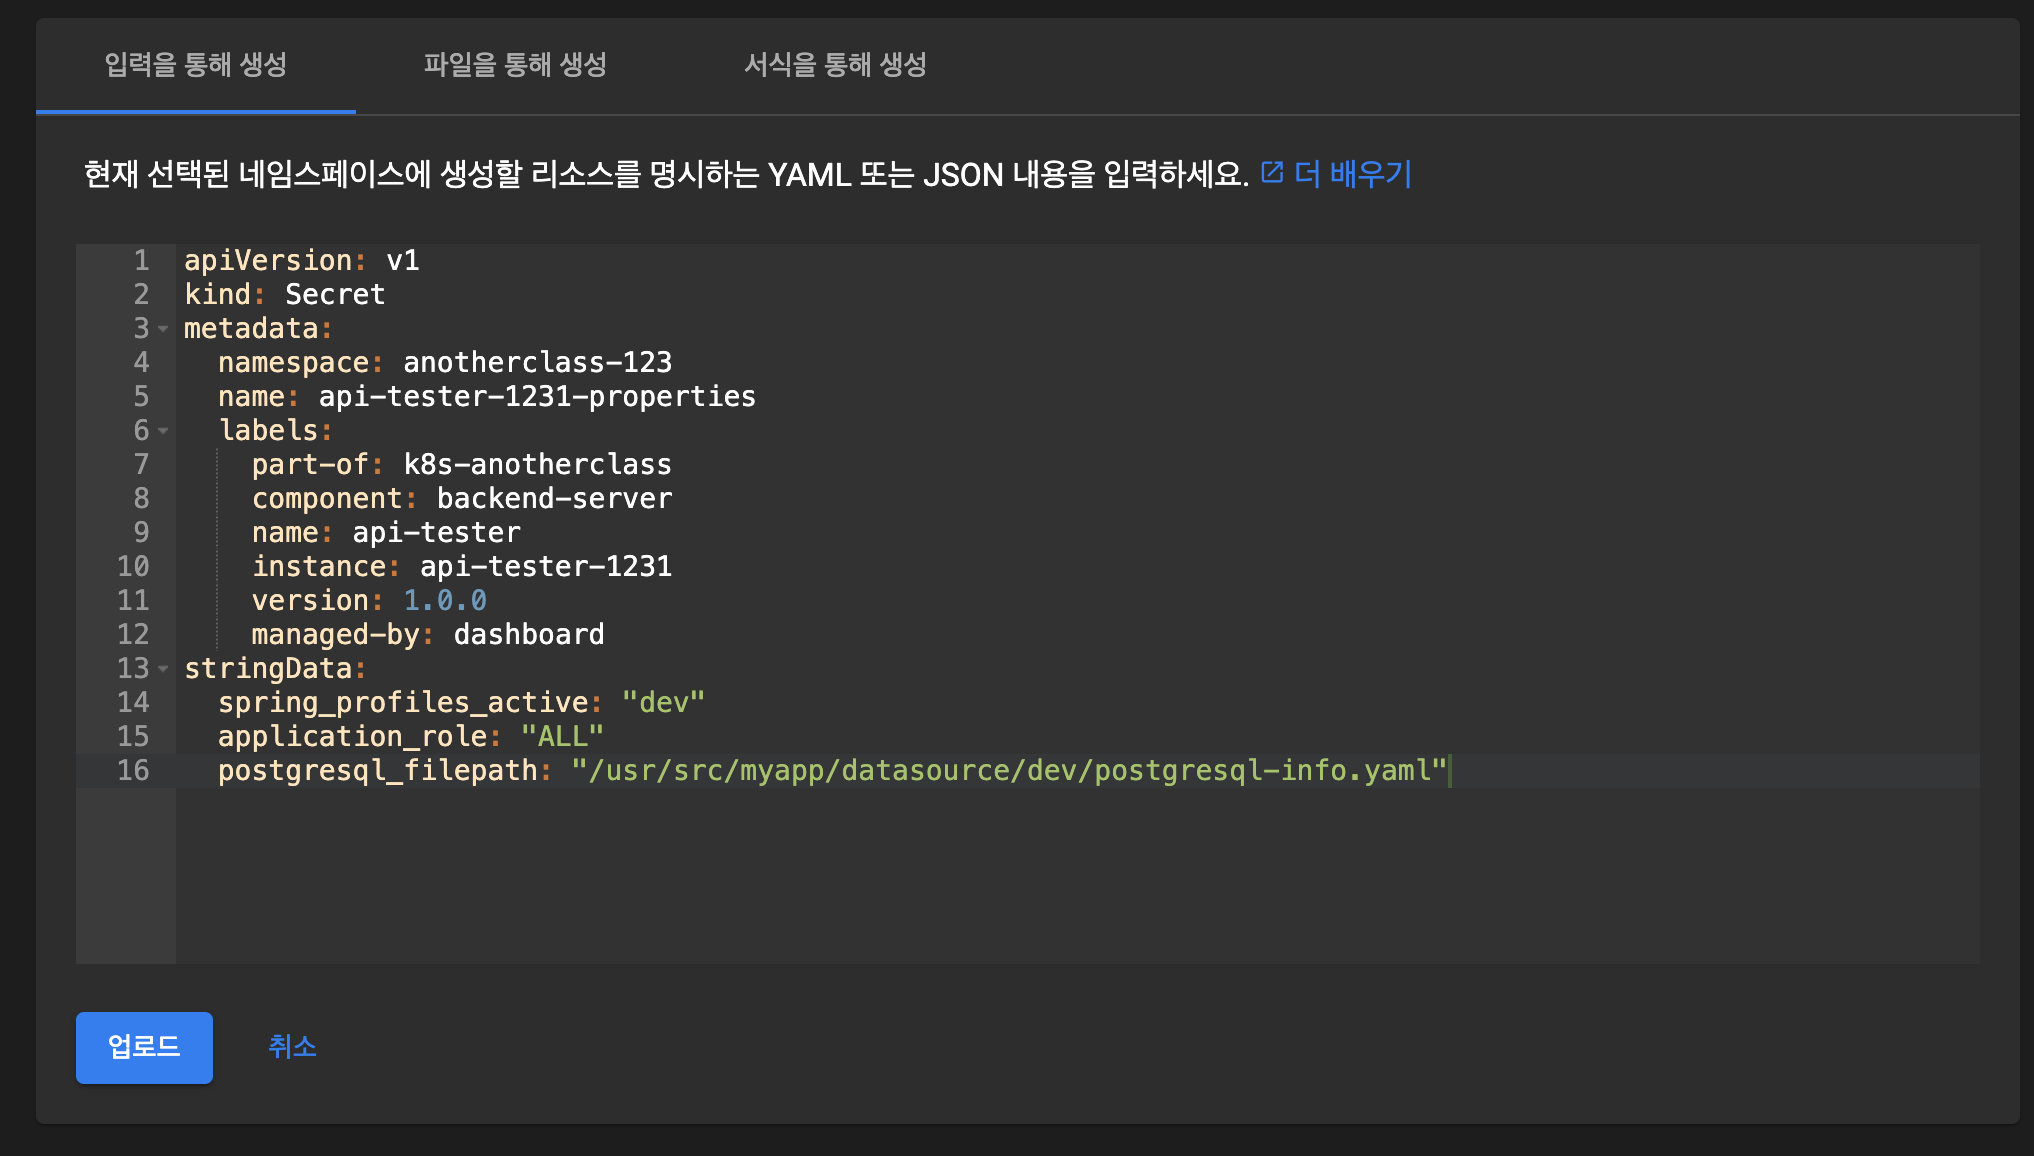Click the api-tester-1231-properties name value
2034x1156 pixels.
click(x=537, y=397)
